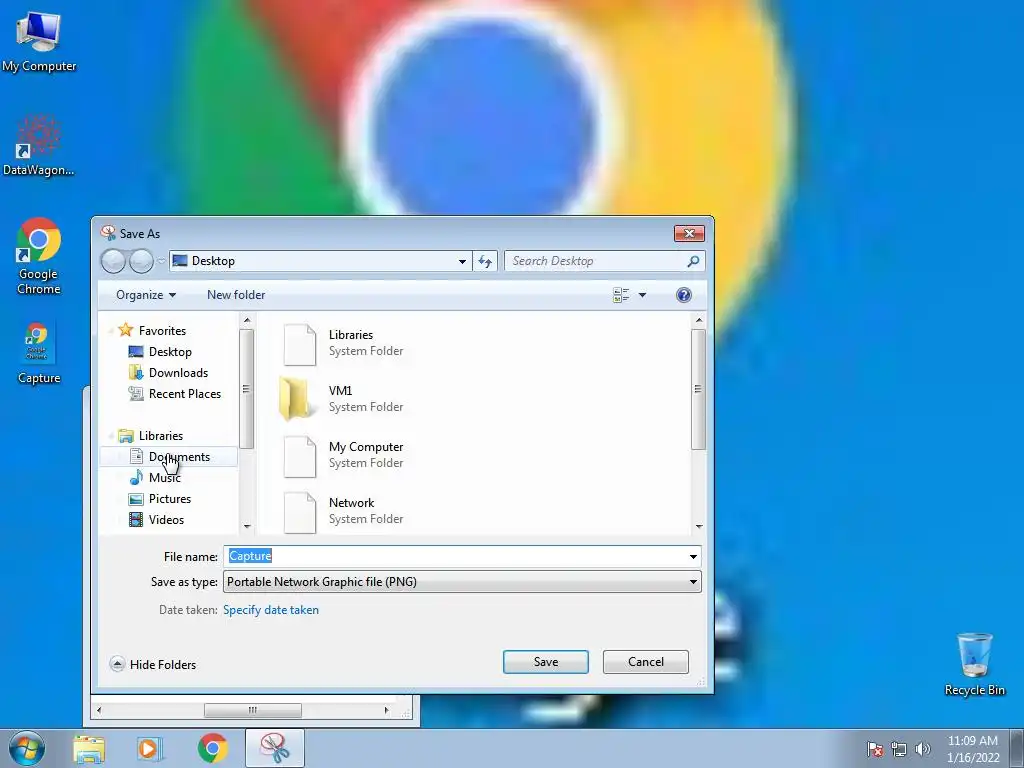Open Windows Explorer from taskbar
1024x768 pixels.
(89, 749)
